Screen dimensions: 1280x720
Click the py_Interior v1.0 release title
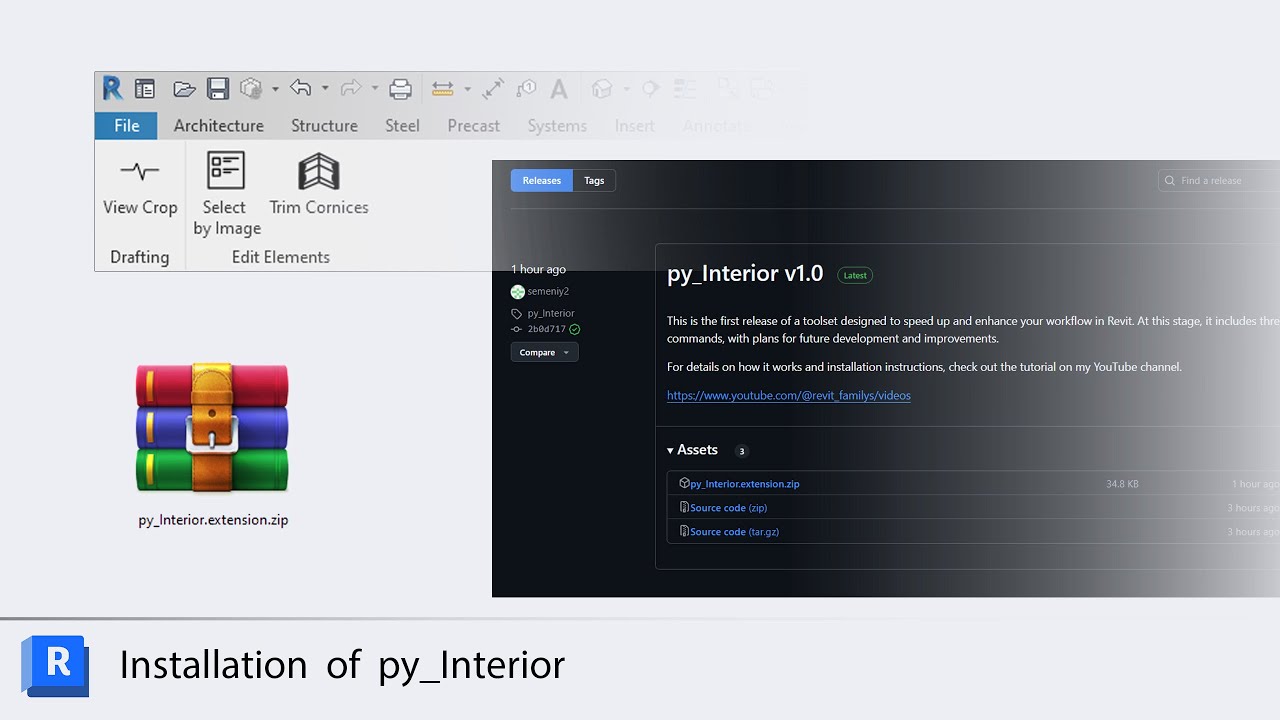coord(745,273)
